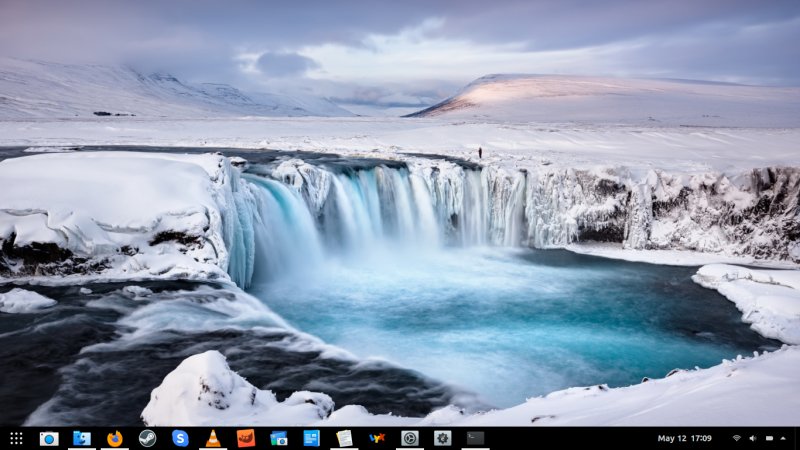Open the file manager from the dock

pyautogui.click(x=82, y=438)
